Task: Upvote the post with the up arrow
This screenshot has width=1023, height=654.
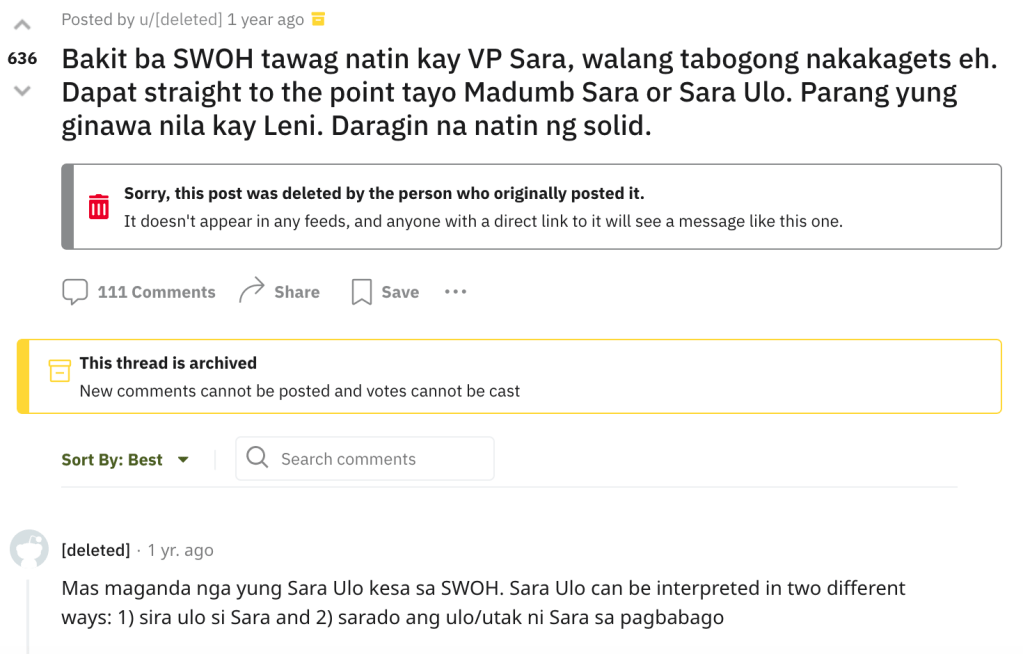Action: [x=22, y=24]
